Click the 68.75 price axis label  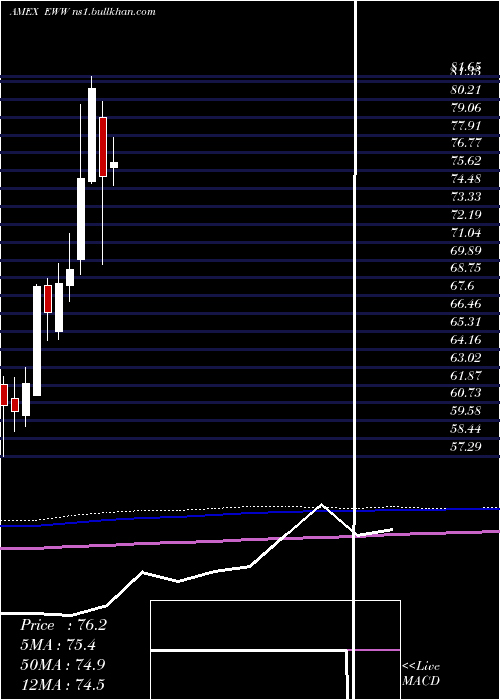[466, 268]
